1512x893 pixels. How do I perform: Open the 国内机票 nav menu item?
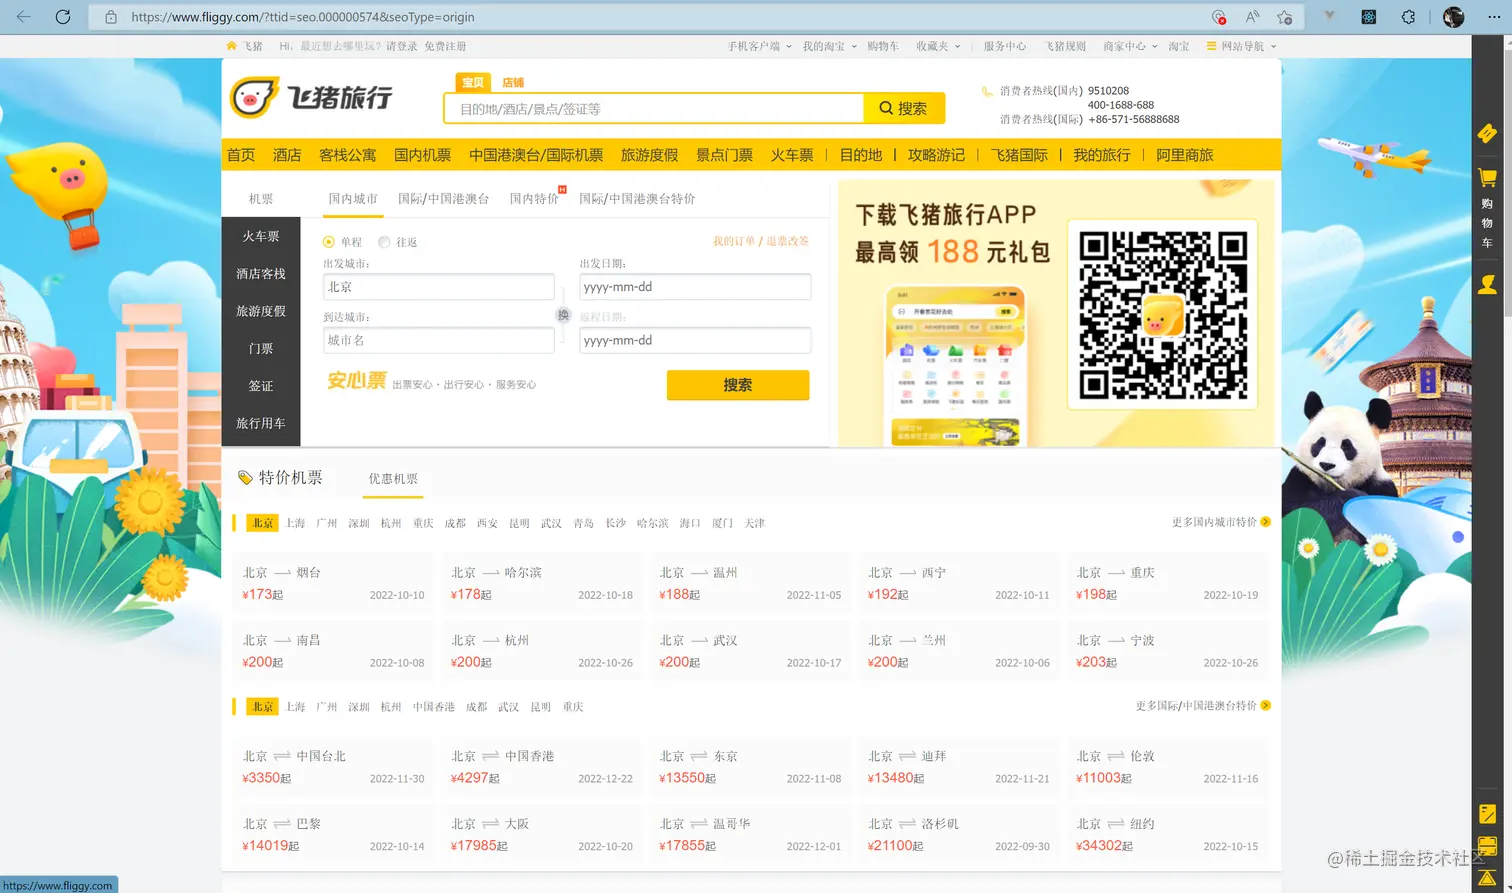(422, 155)
